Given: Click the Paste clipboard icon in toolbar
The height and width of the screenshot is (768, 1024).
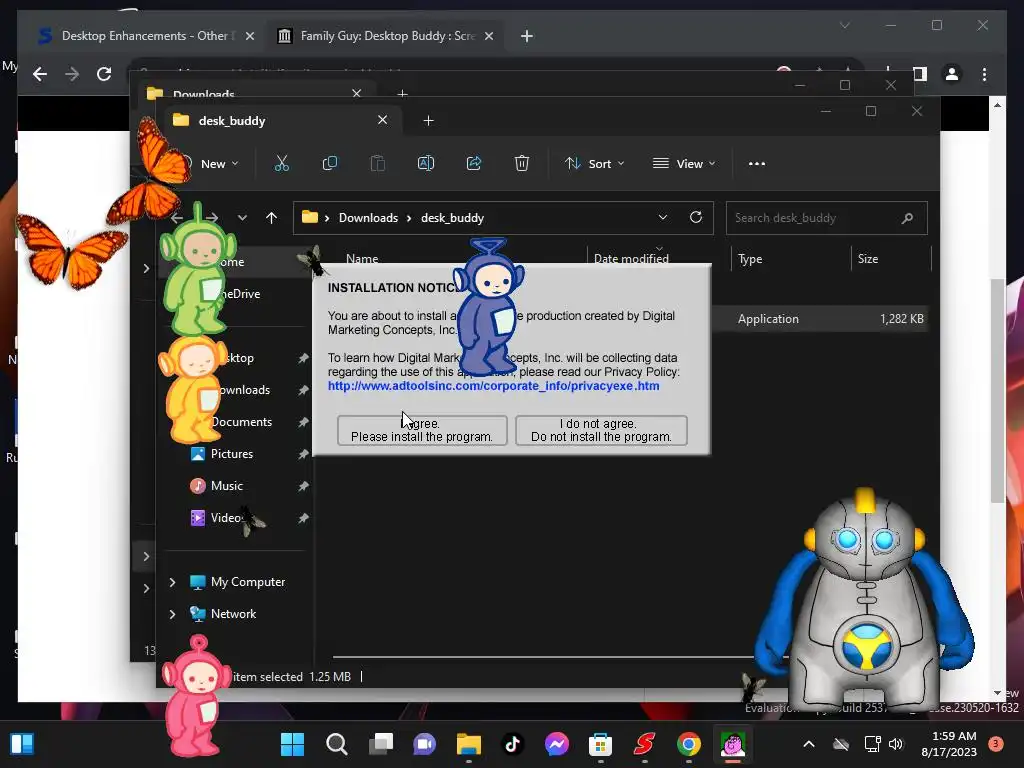Looking at the screenshot, I should pos(377,163).
